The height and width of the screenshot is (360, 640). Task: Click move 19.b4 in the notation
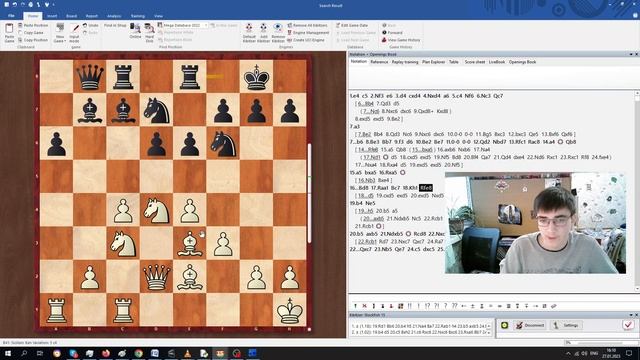tap(357, 203)
